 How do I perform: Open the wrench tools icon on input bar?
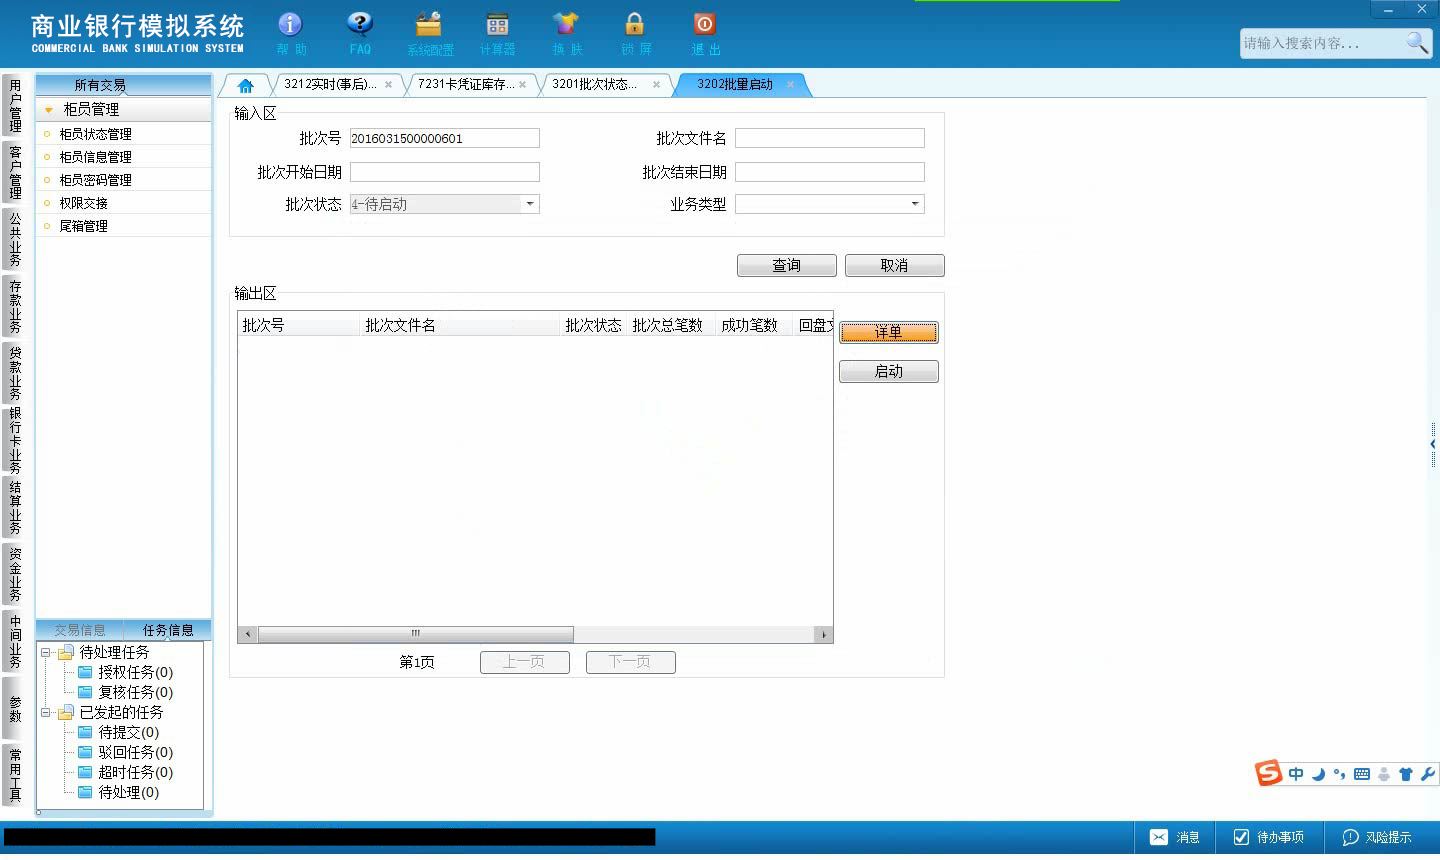[x=1427, y=774]
